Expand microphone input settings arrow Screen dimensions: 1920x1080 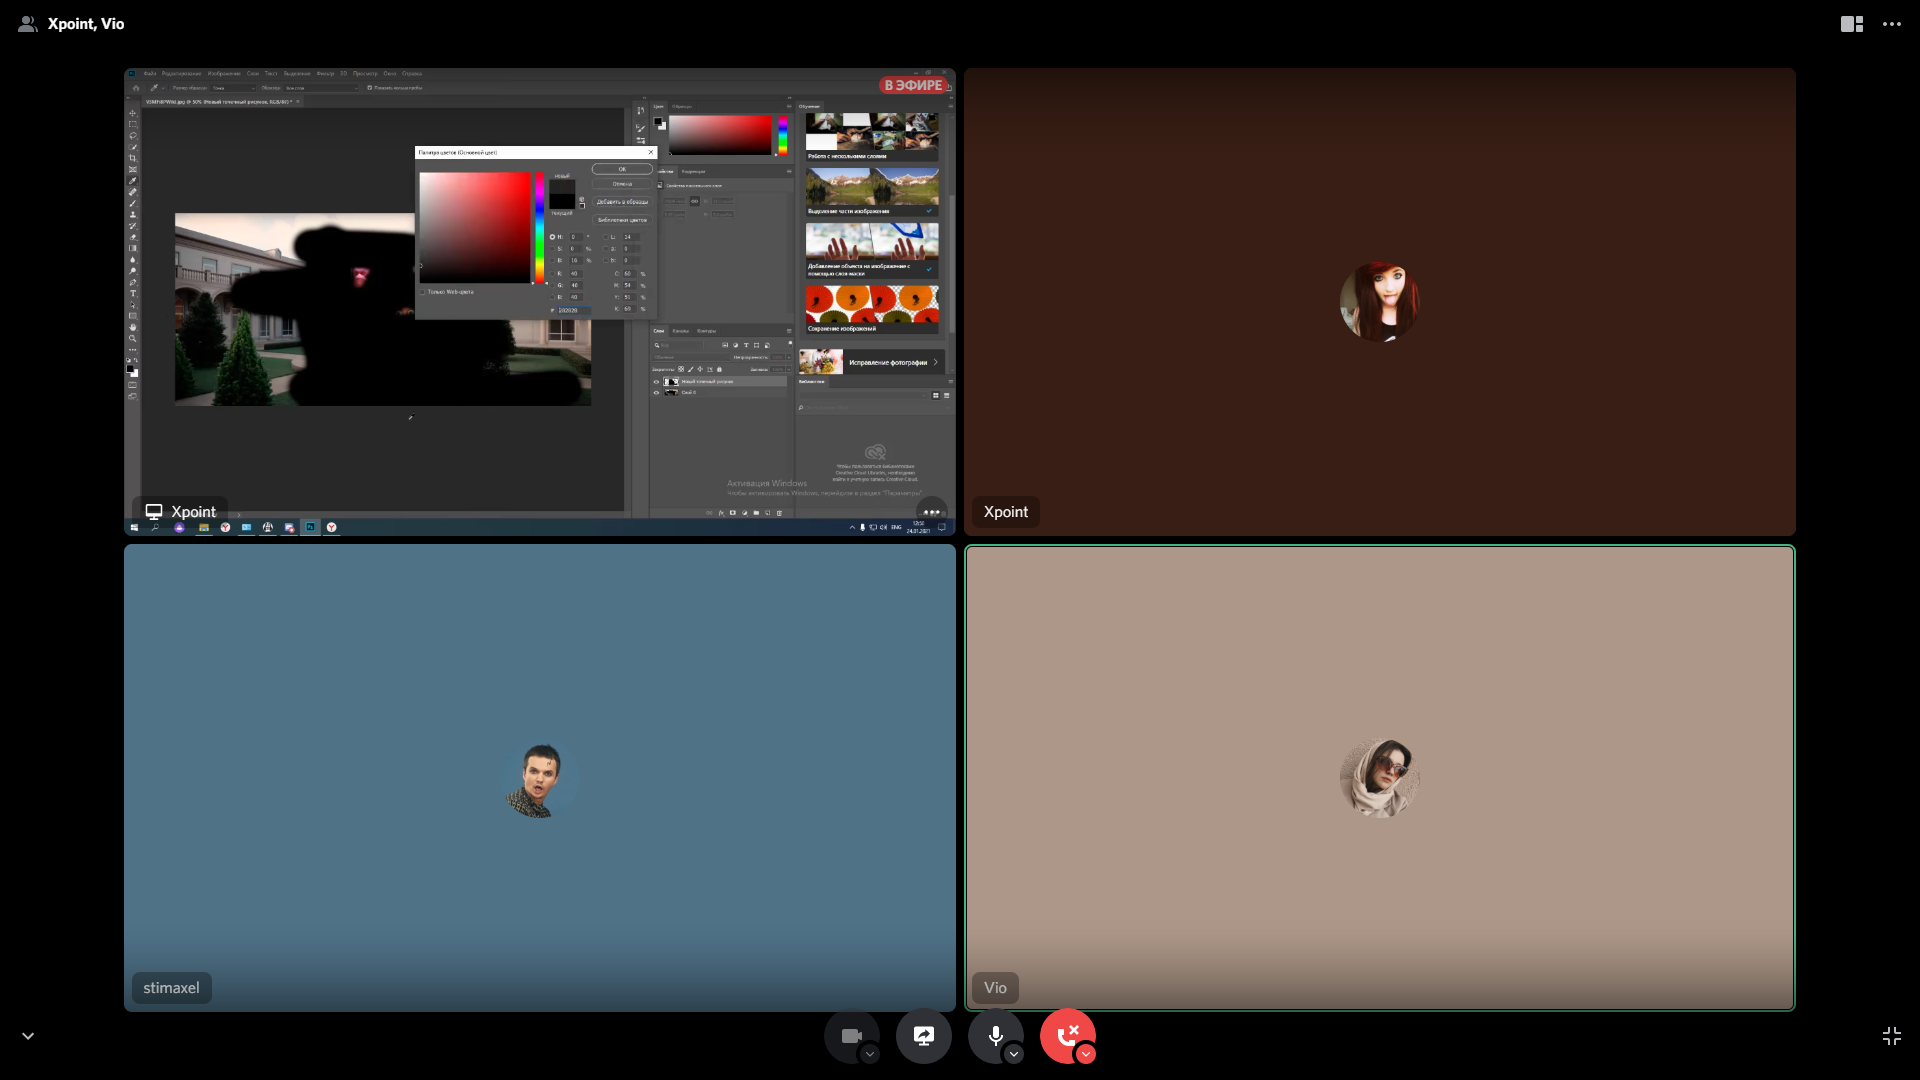(1014, 1054)
